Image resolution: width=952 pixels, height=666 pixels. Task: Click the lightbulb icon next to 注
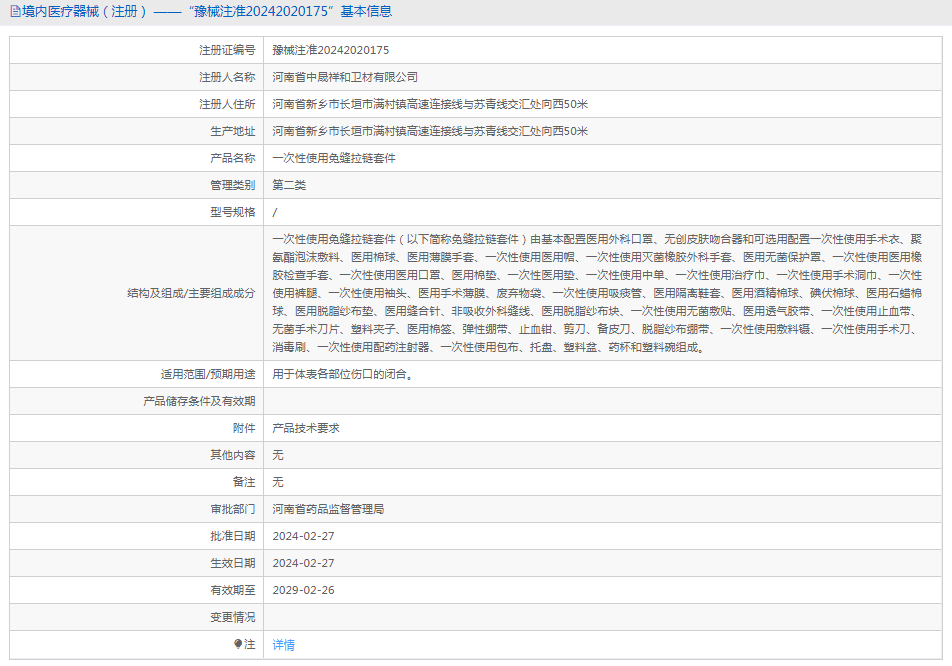(238, 644)
